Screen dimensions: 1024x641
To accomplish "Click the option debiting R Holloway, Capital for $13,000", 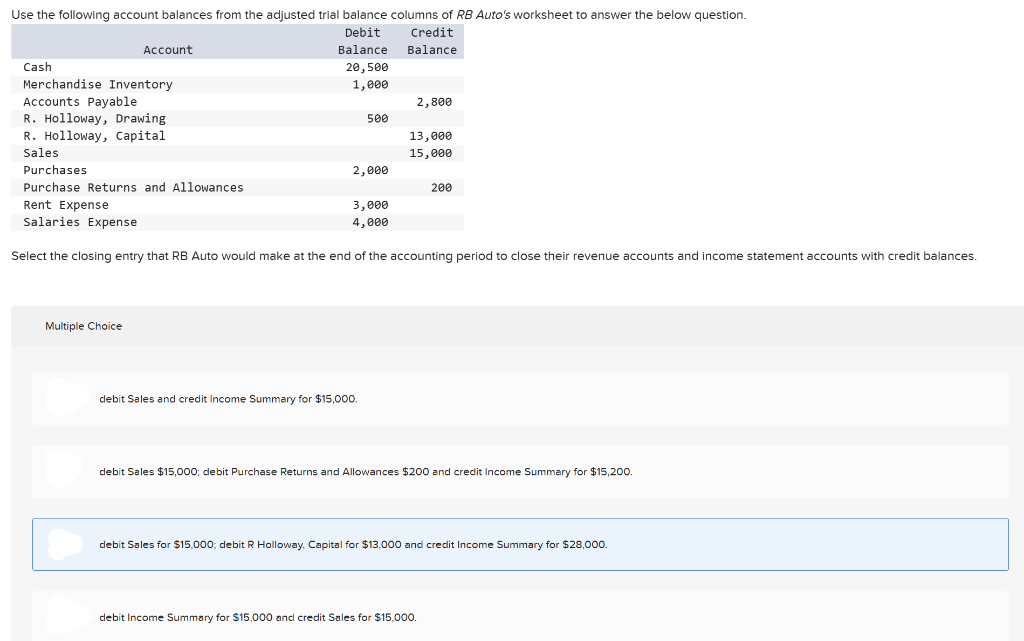I will (x=353, y=545).
